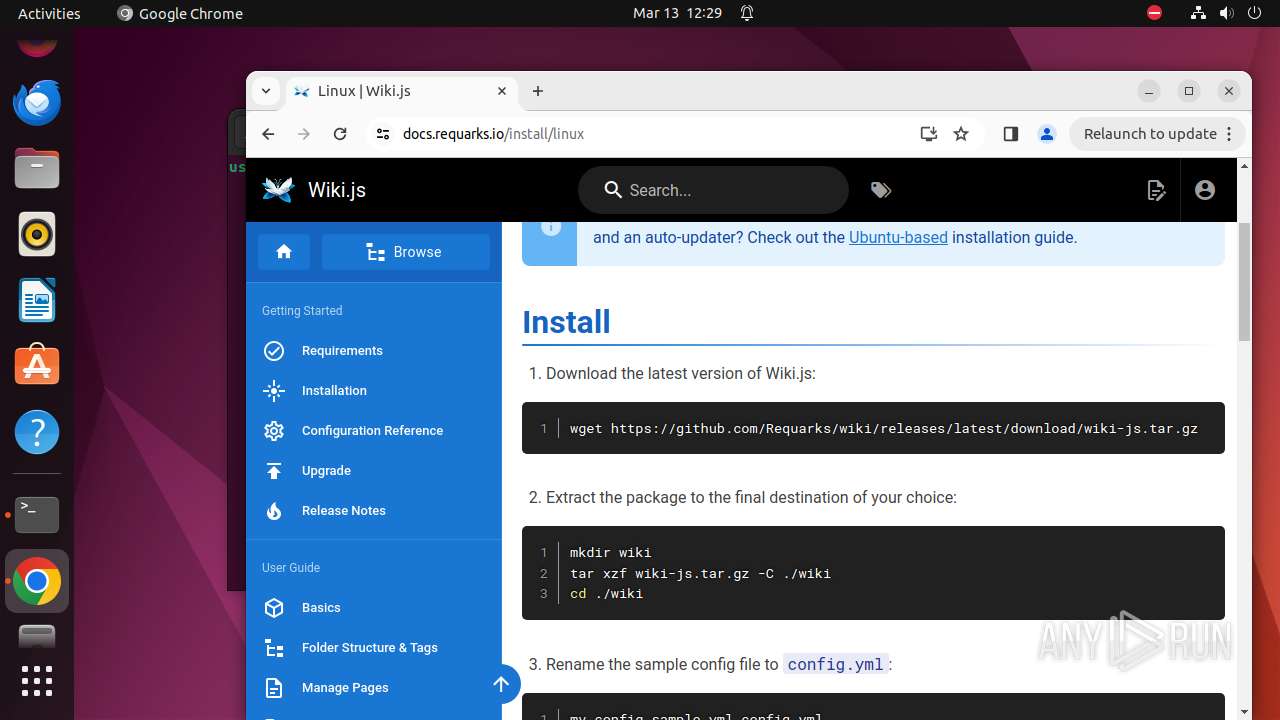Open the page actions icon
The image size is (1280, 720).
click(1156, 190)
